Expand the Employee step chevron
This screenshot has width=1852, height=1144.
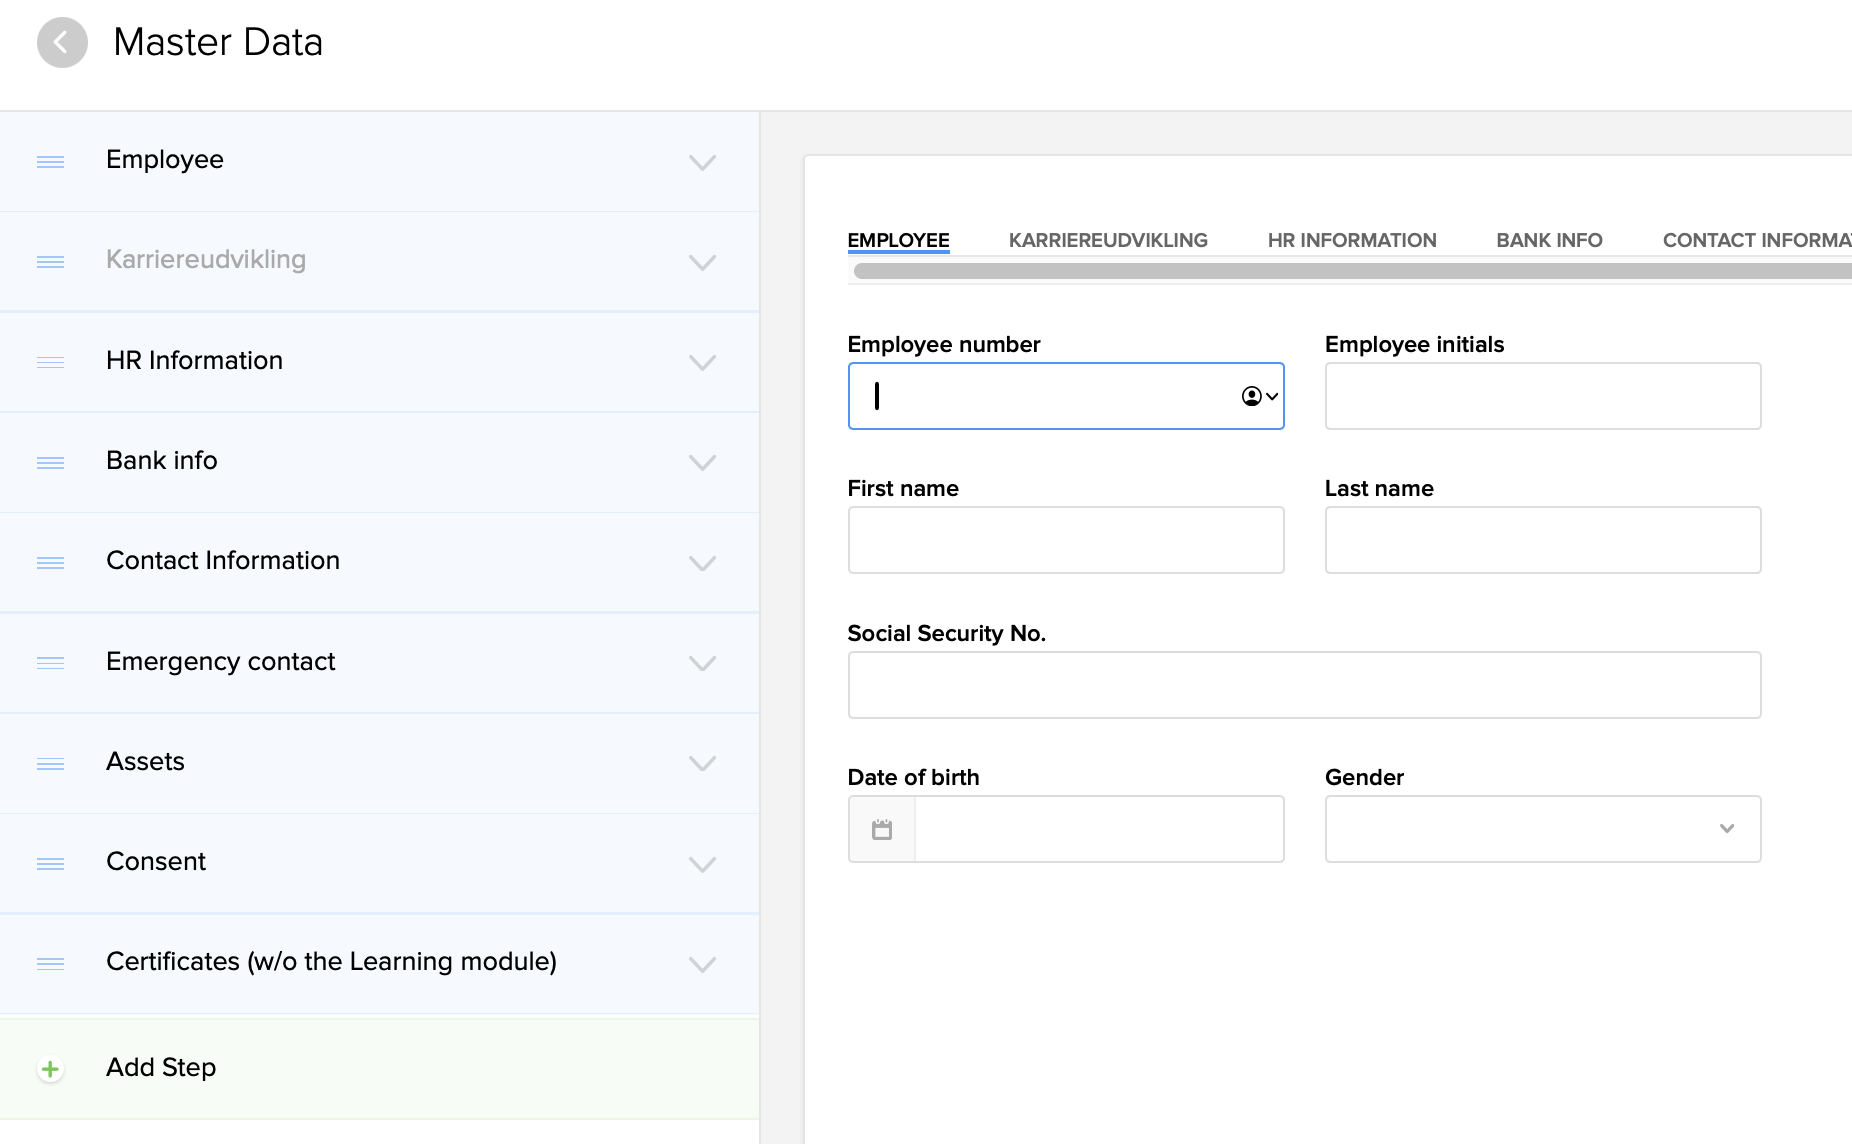point(702,162)
